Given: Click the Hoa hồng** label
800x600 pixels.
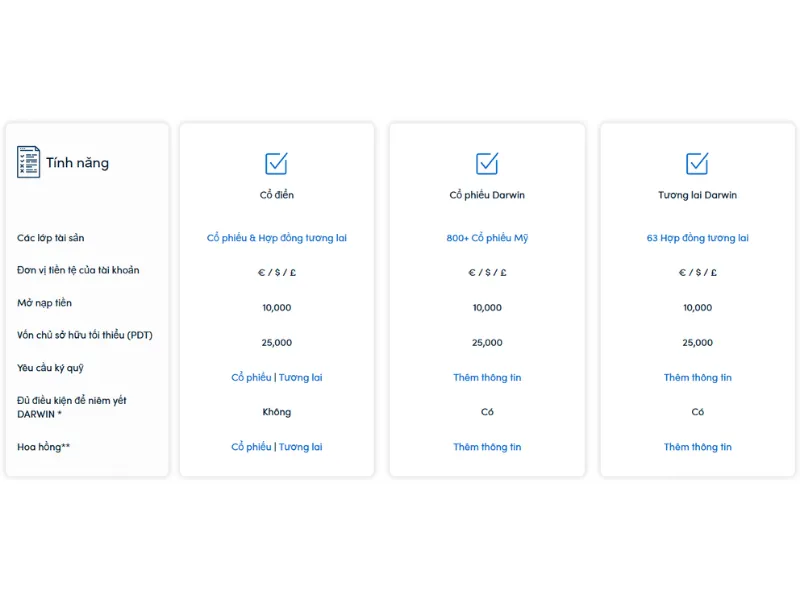Looking at the screenshot, I should click(43, 447).
